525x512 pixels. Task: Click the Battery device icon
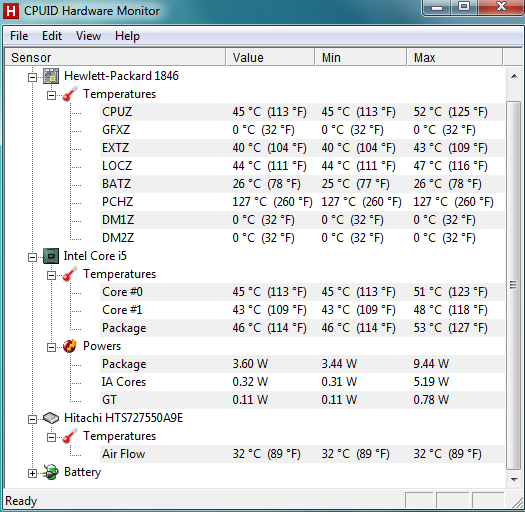(x=51, y=472)
